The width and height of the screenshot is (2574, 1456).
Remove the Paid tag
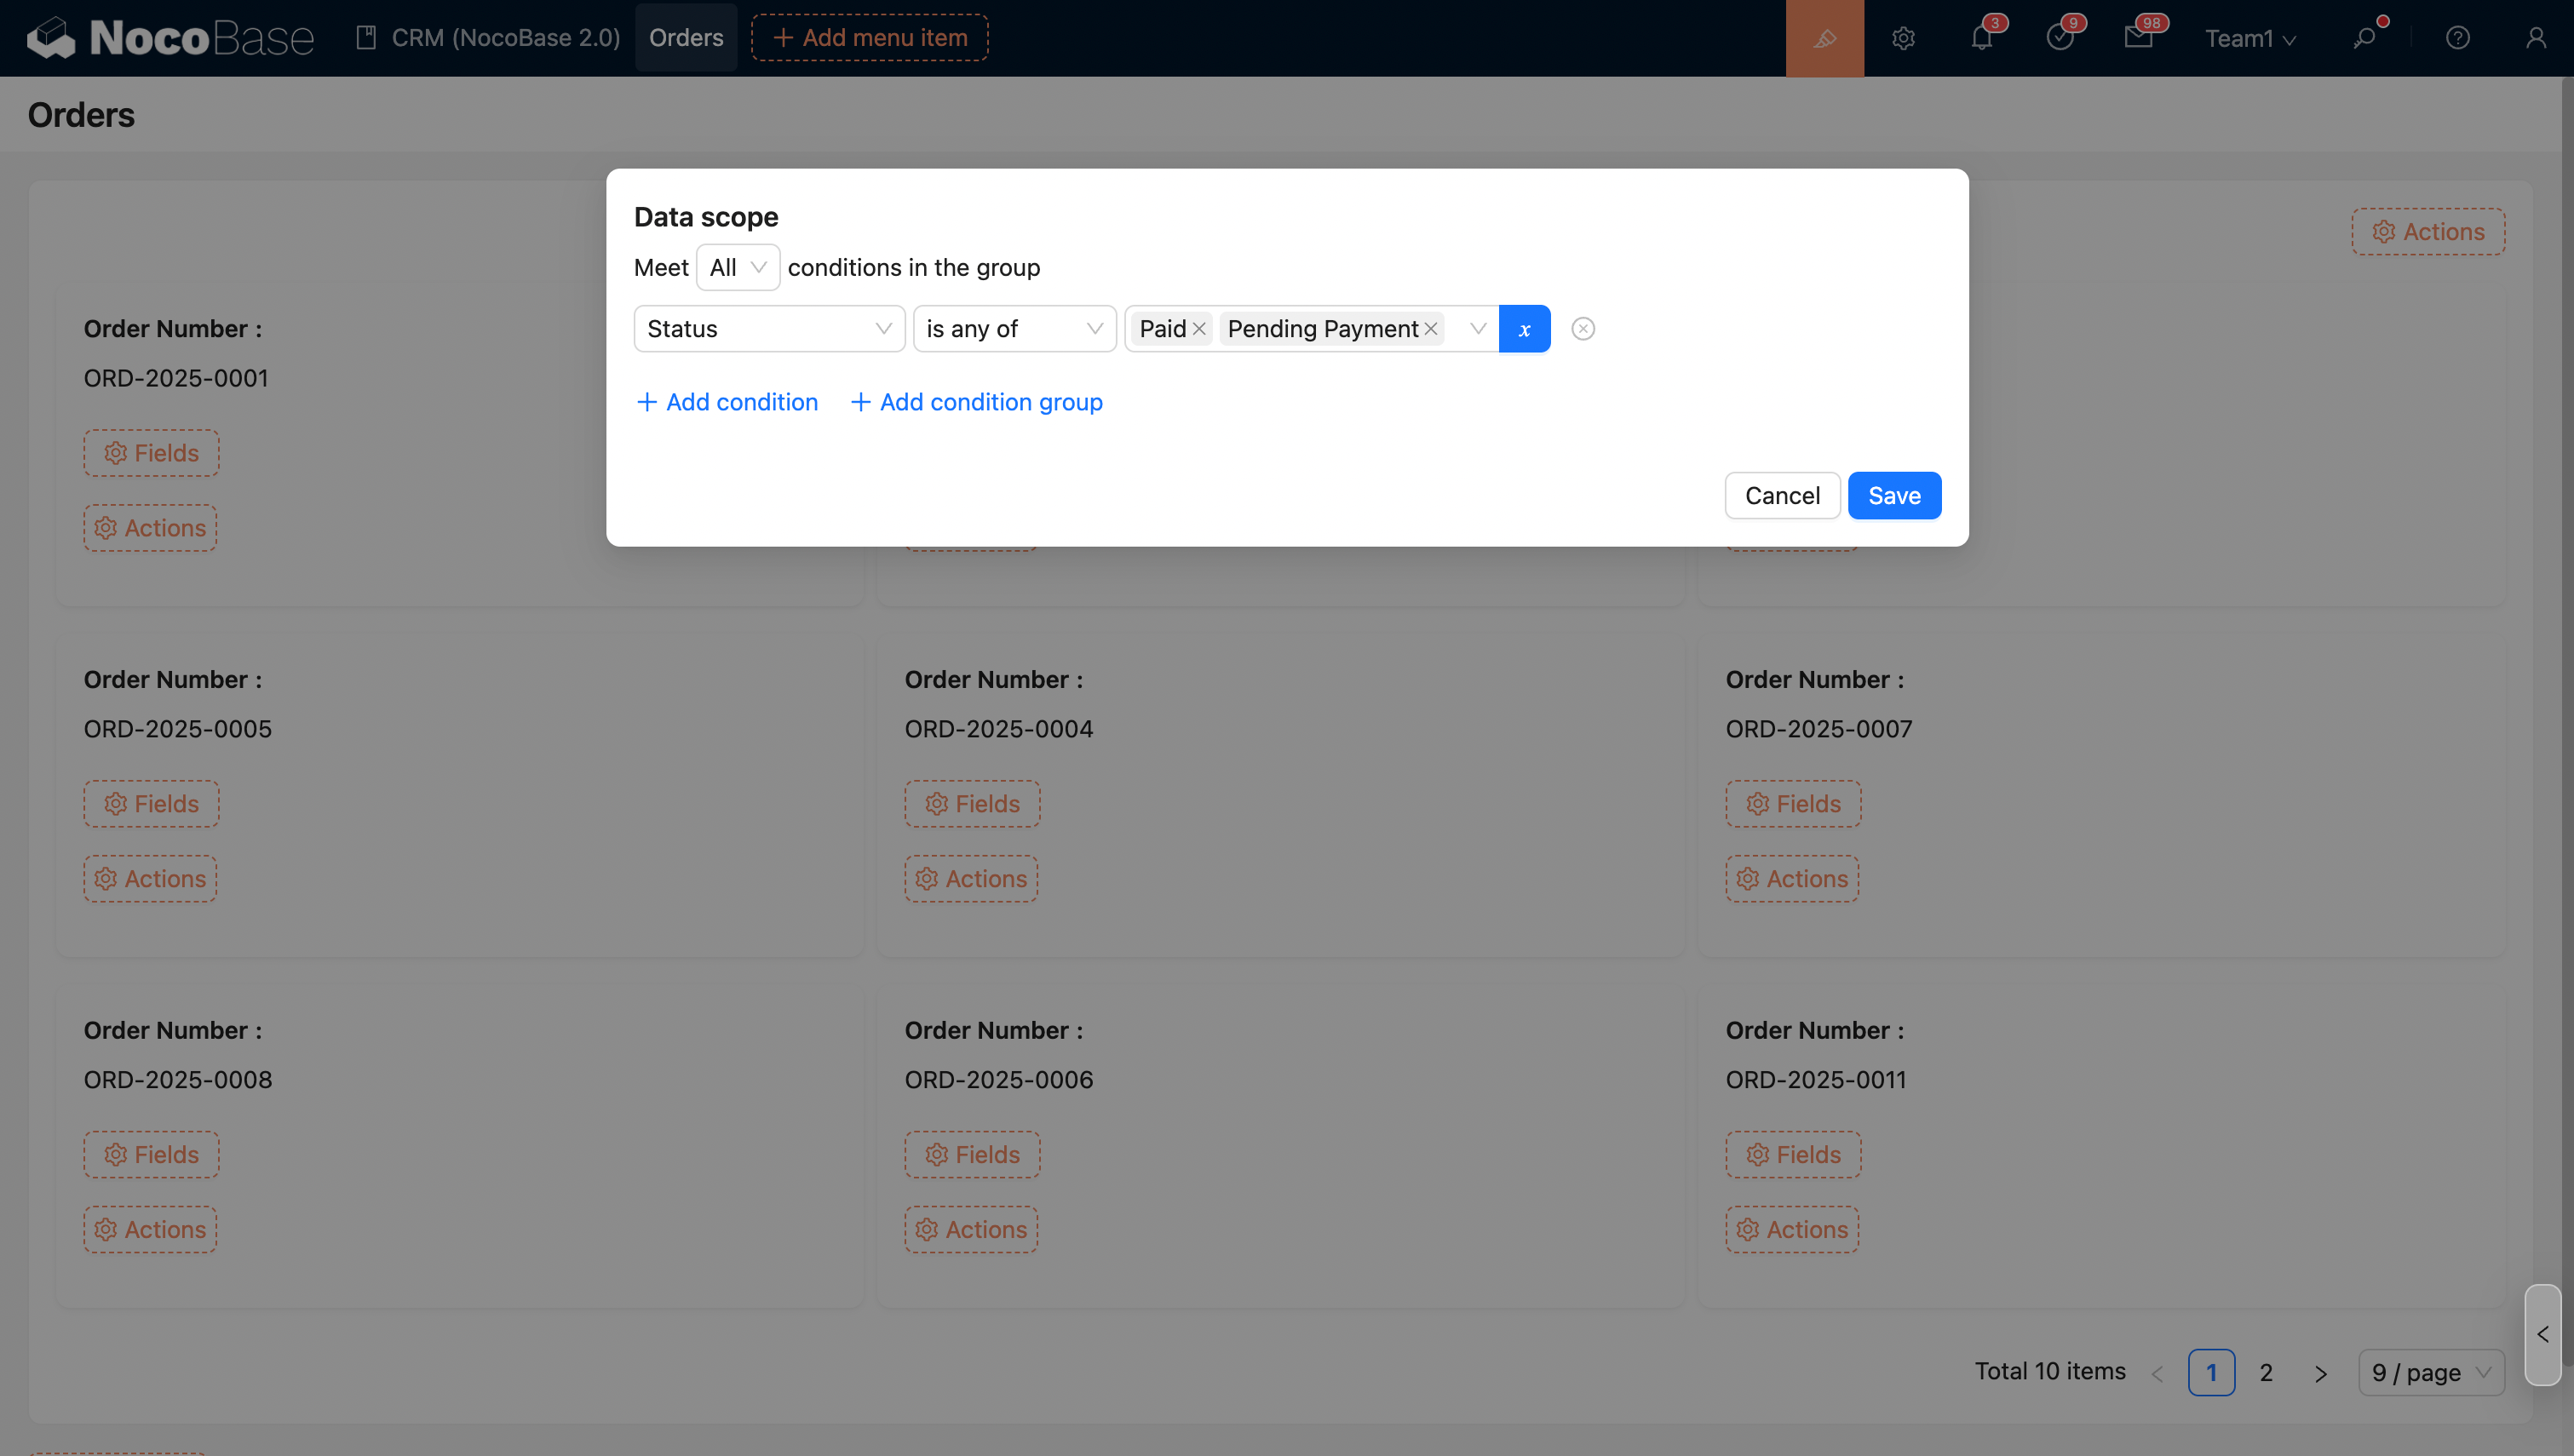coord(1199,329)
